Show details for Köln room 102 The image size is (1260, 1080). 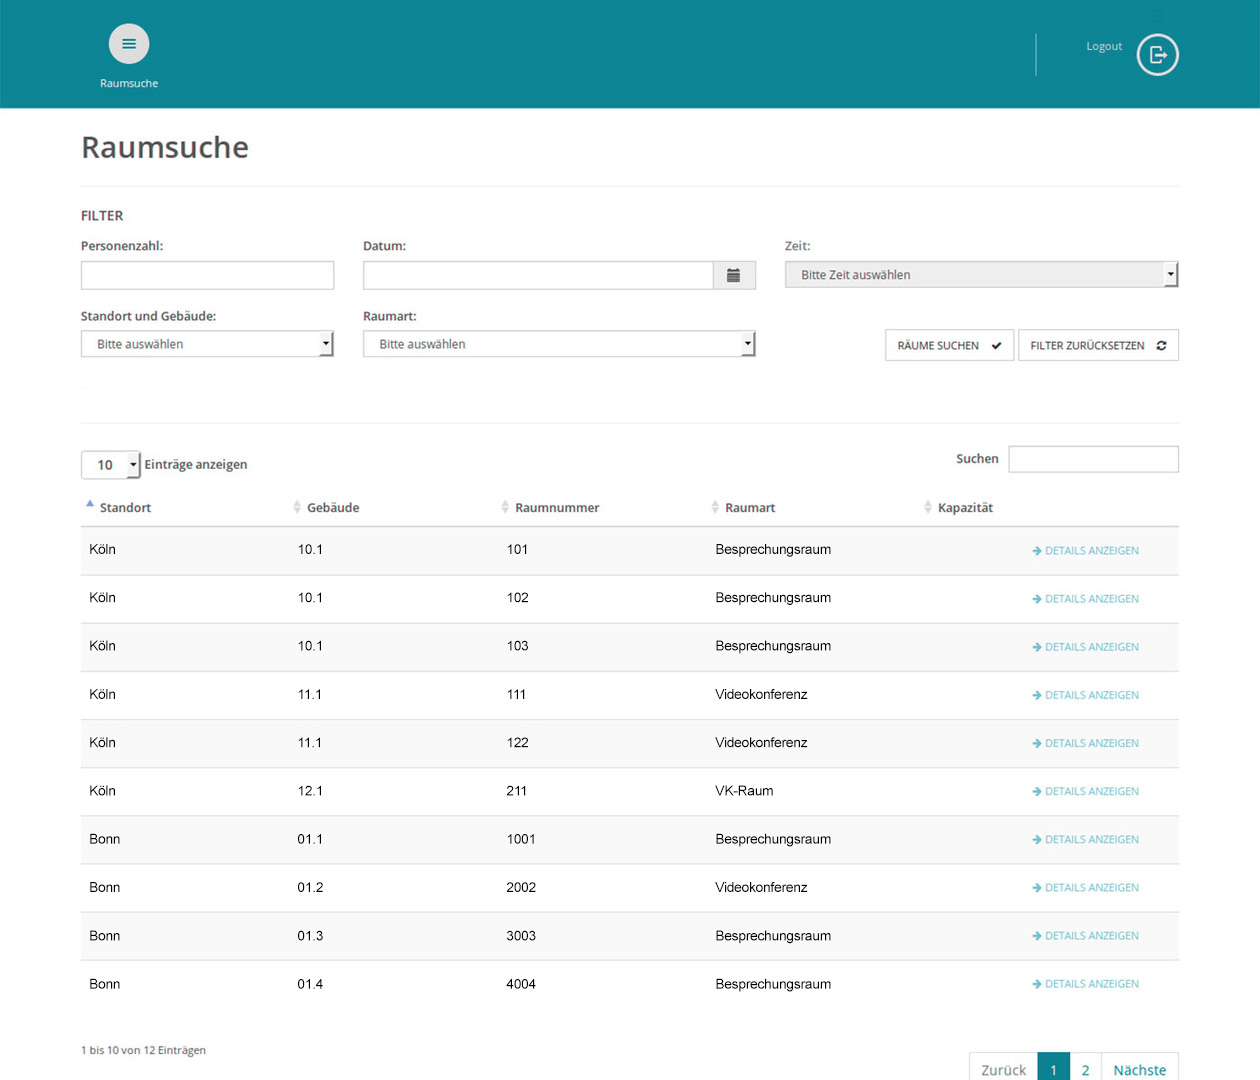click(x=1085, y=599)
